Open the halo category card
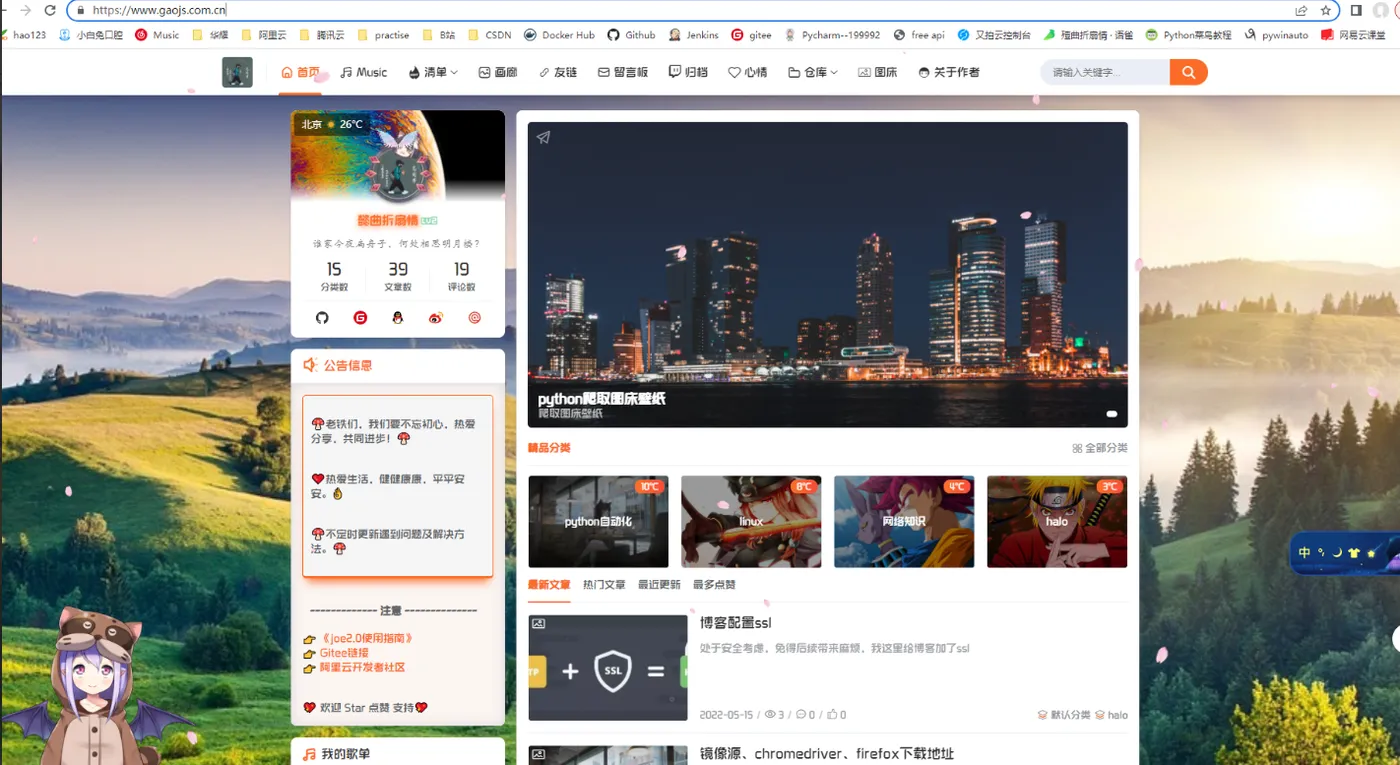Viewport: 1400px width, 765px height. (1057, 521)
